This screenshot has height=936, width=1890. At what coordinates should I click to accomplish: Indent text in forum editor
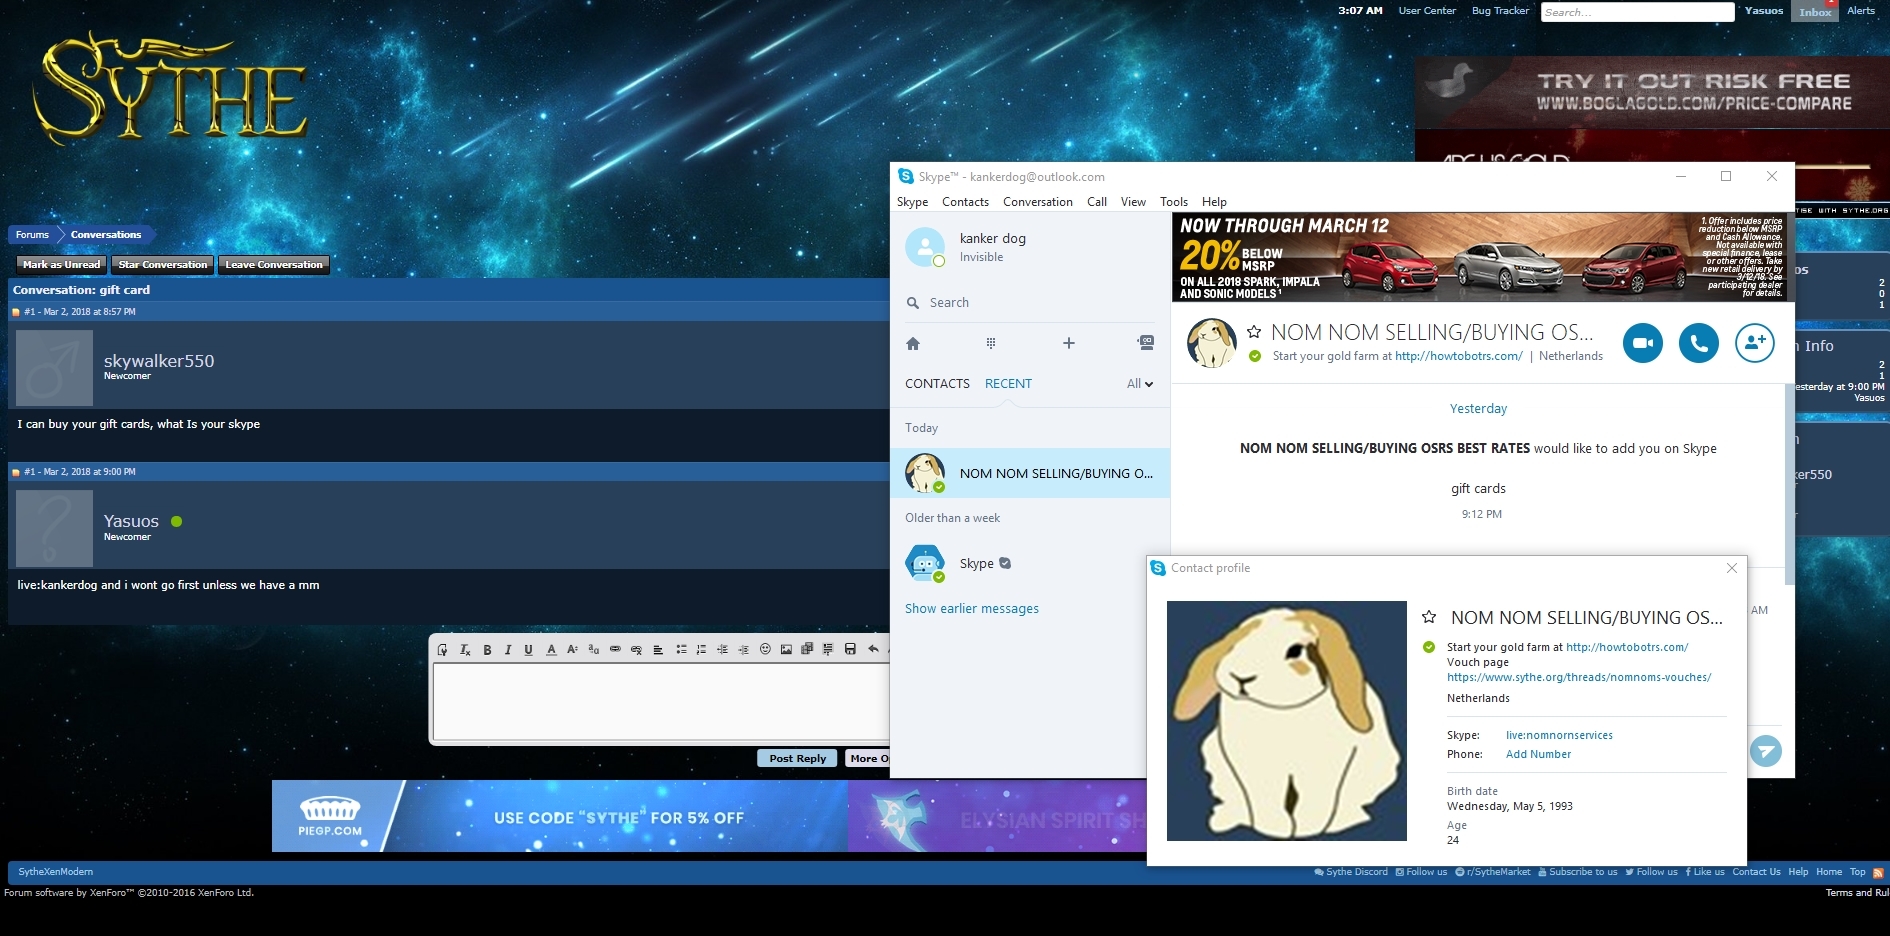(743, 650)
